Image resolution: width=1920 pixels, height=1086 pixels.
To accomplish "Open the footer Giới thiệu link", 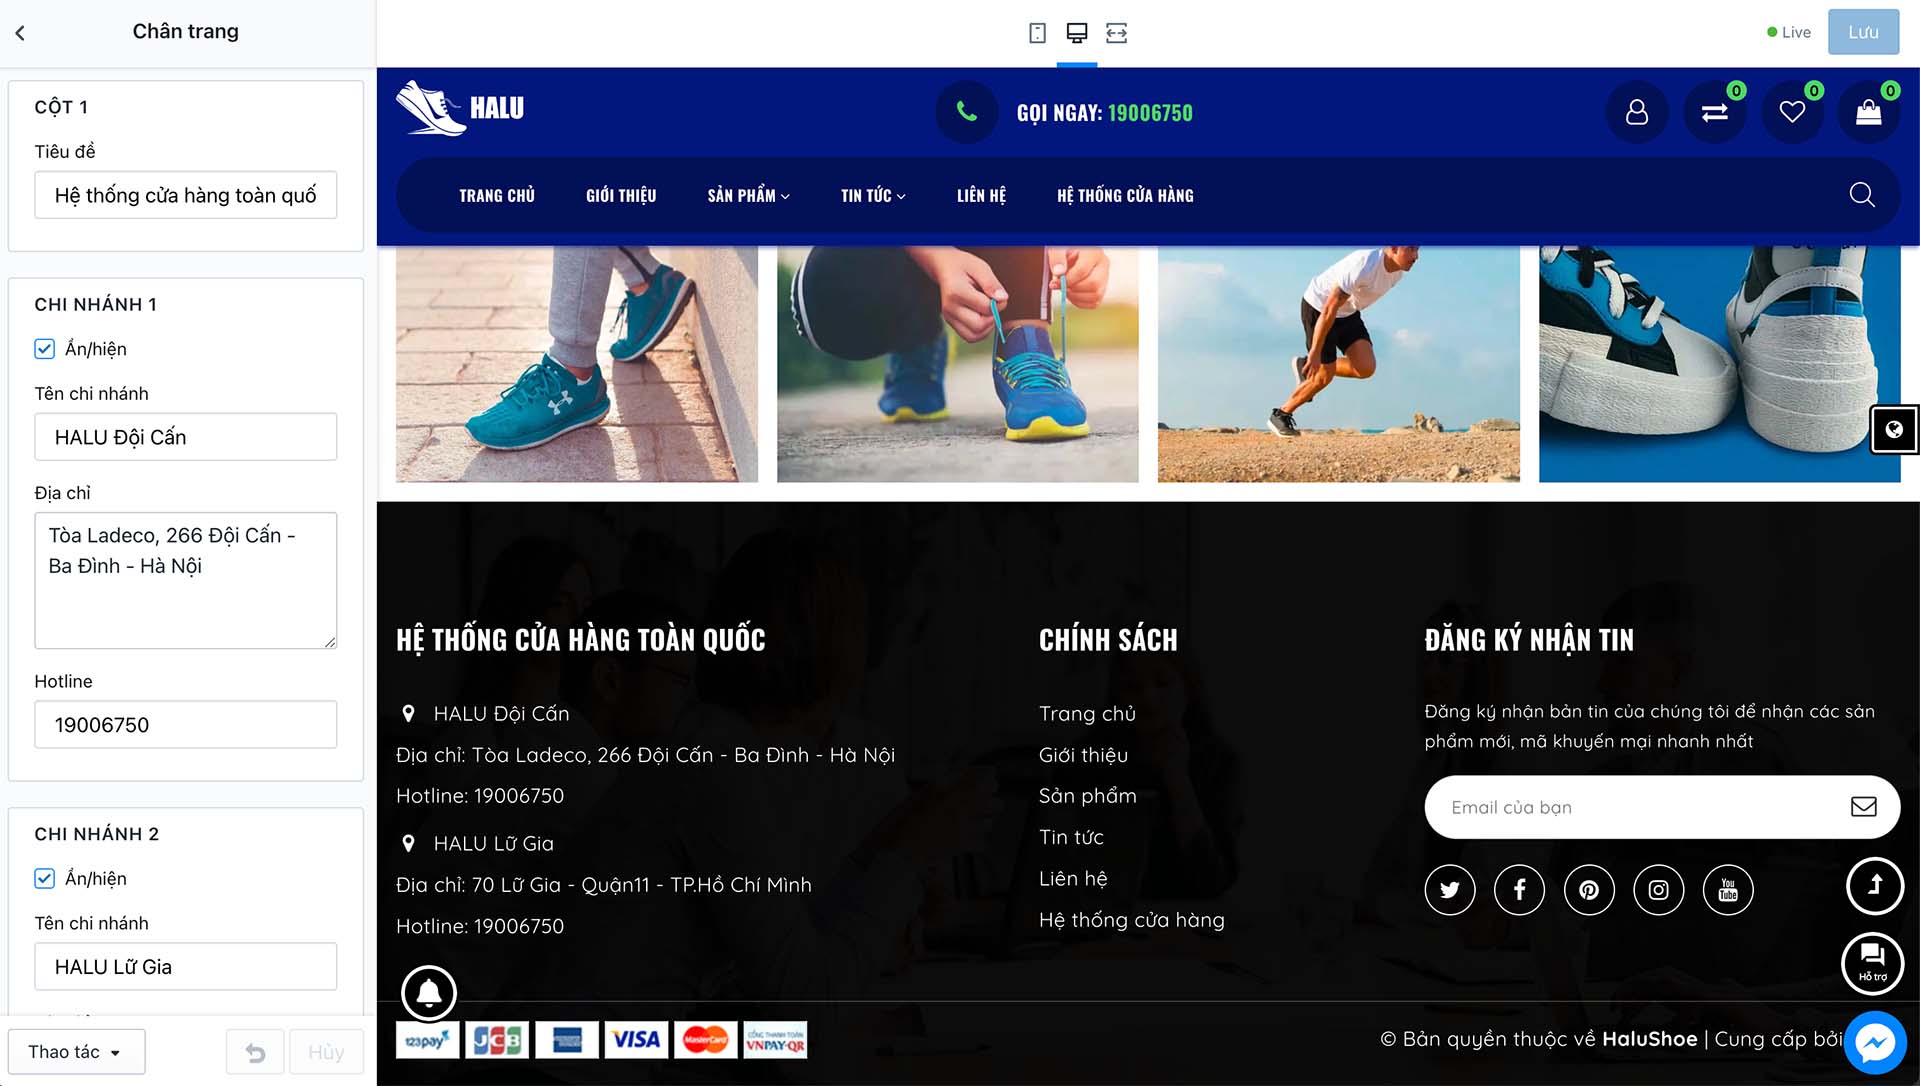I will point(1083,755).
